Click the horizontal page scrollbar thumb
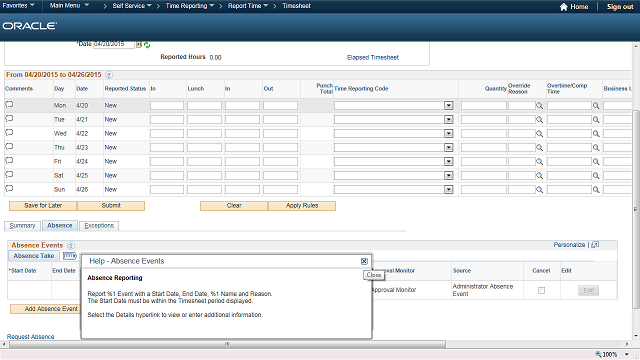The image size is (640, 360). coord(227,344)
